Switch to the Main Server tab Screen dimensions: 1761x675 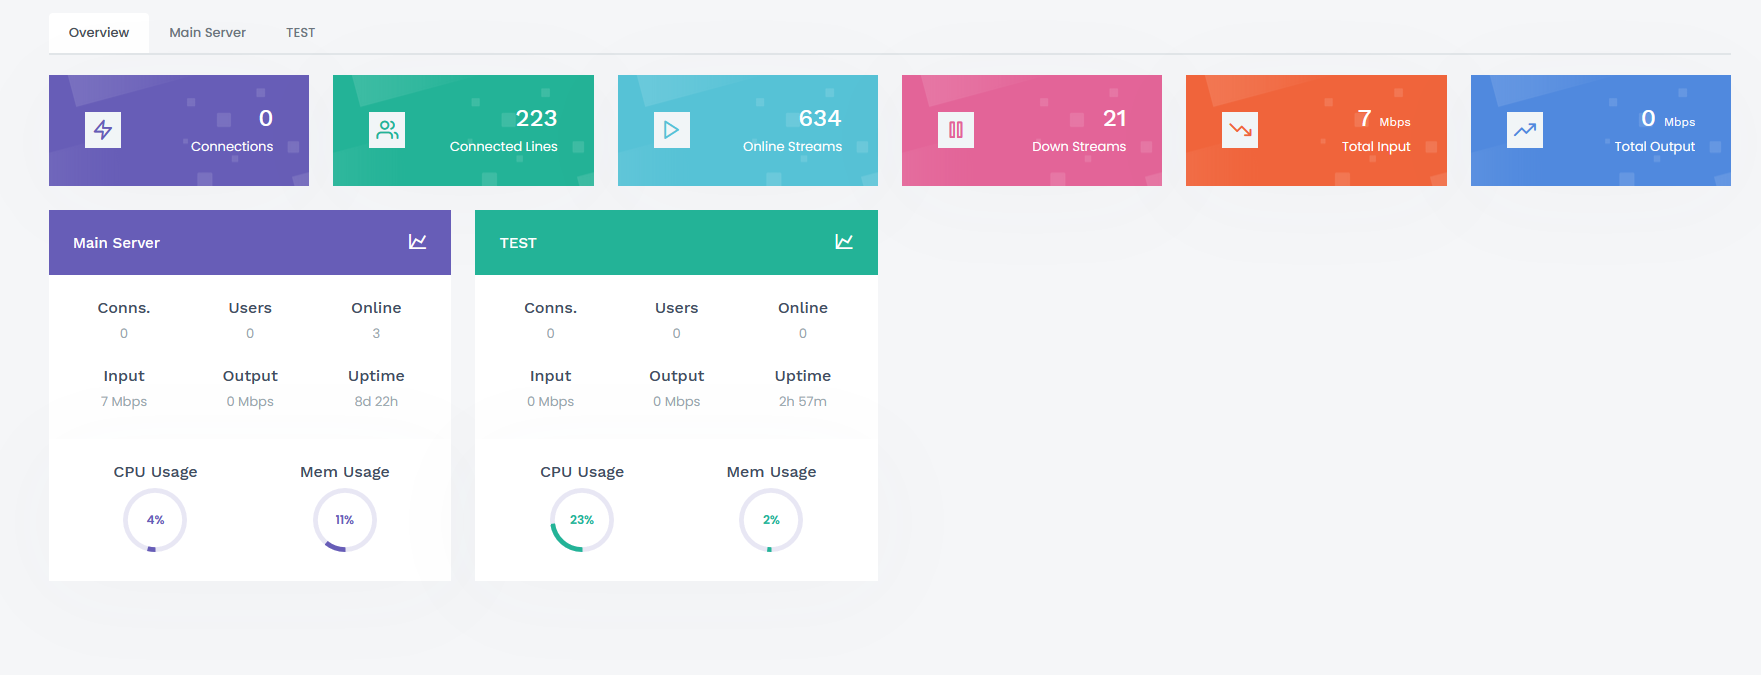tap(207, 33)
